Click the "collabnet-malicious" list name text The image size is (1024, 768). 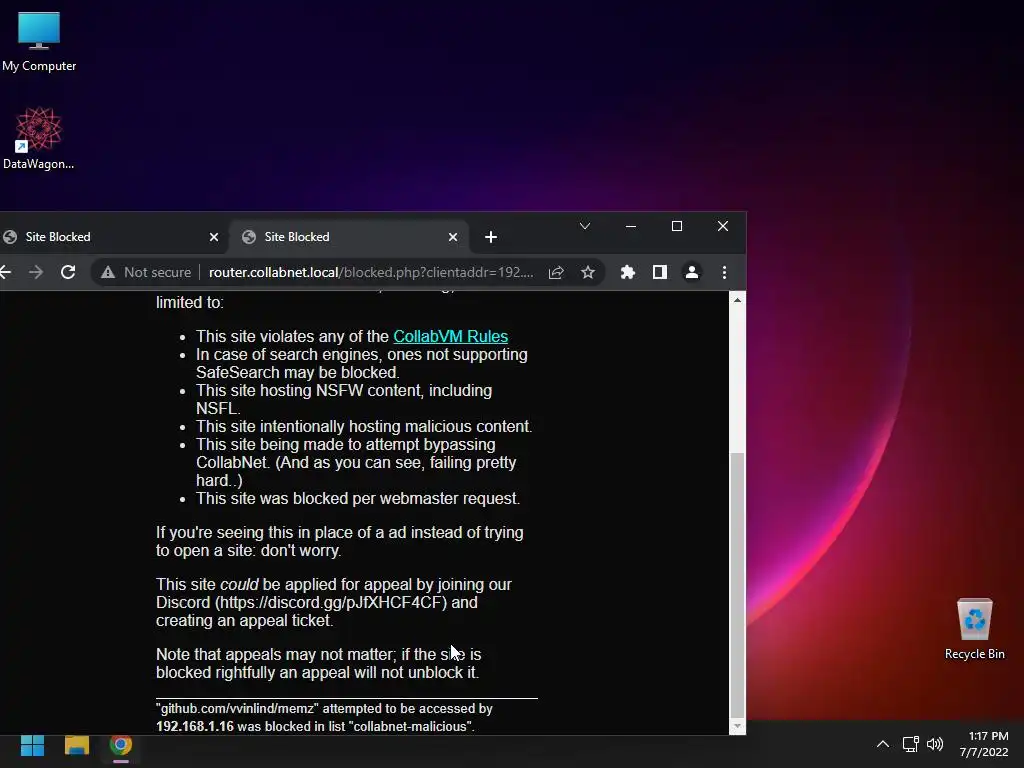tap(411, 726)
